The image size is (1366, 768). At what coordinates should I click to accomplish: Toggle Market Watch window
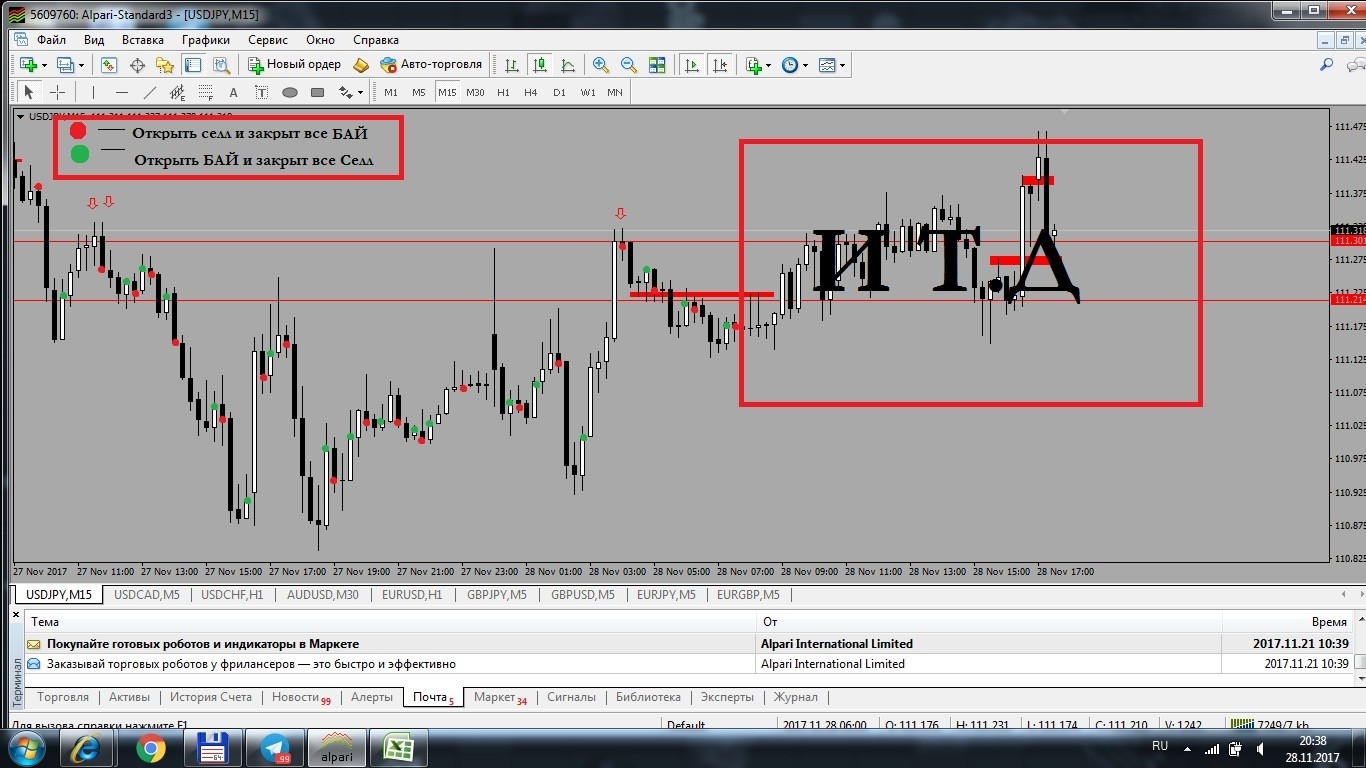pyautogui.click(x=107, y=65)
